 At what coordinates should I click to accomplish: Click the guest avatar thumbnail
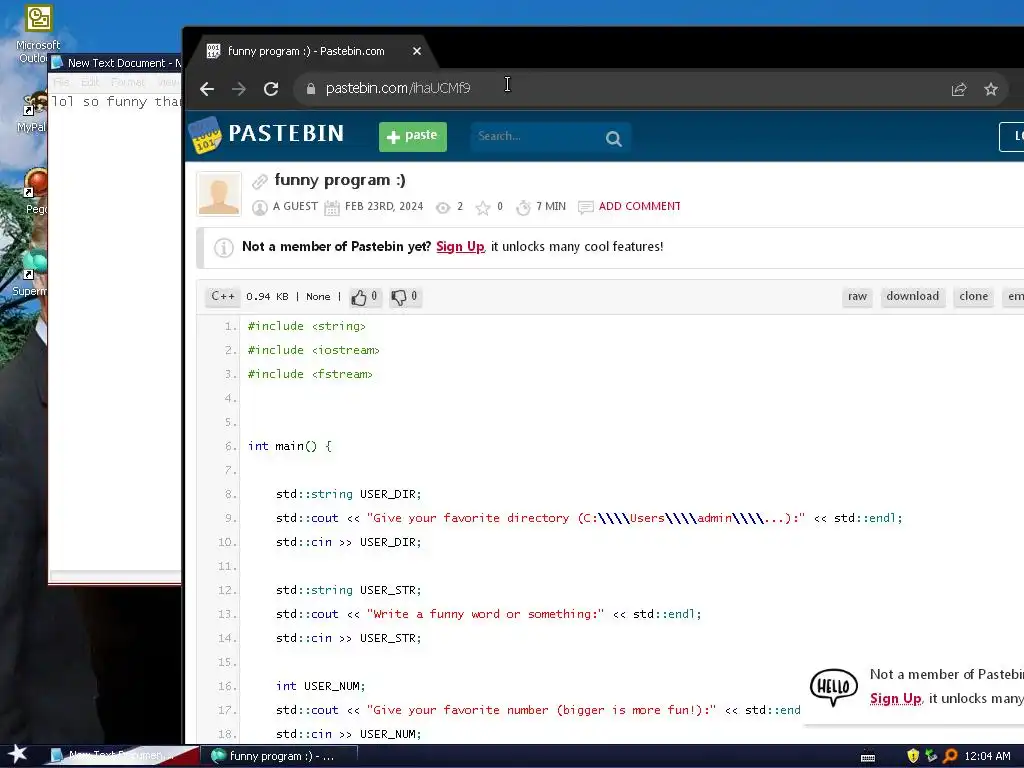point(219,194)
